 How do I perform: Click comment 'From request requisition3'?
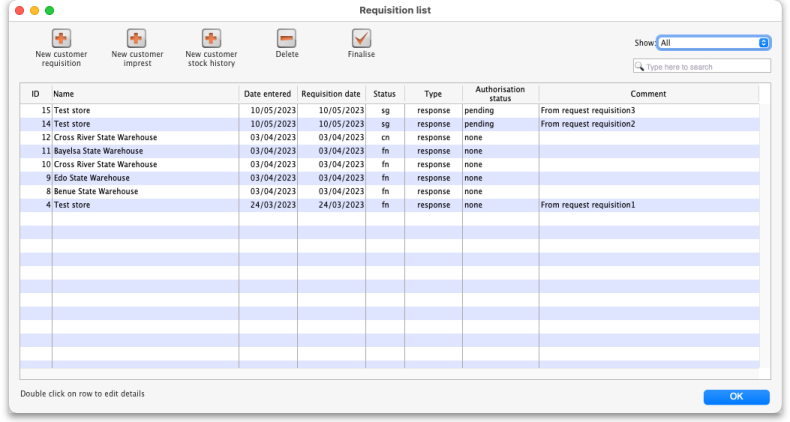[x=587, y=110]
